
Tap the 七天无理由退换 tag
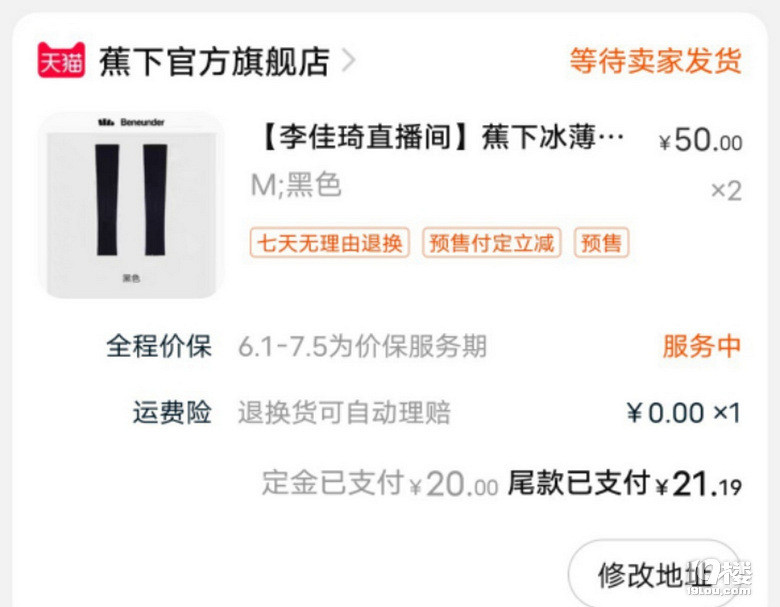click(330, 243)
